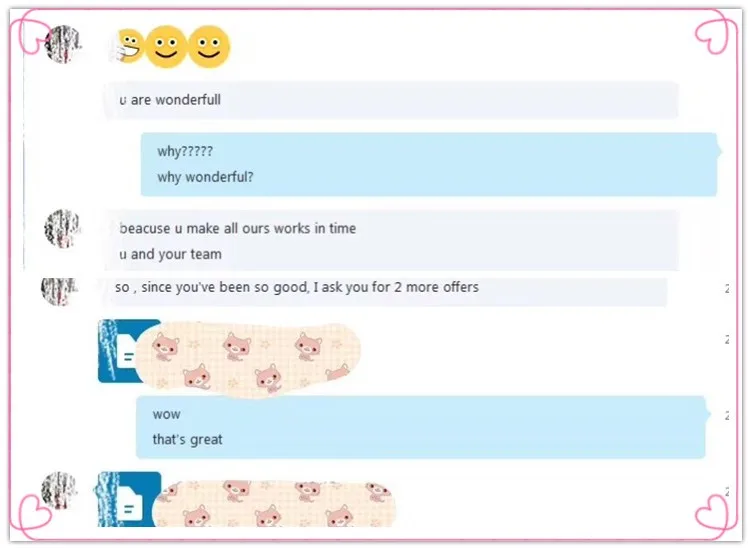
Task: Open avatar beside "2 more offers" message
Action: click(59, 290)
